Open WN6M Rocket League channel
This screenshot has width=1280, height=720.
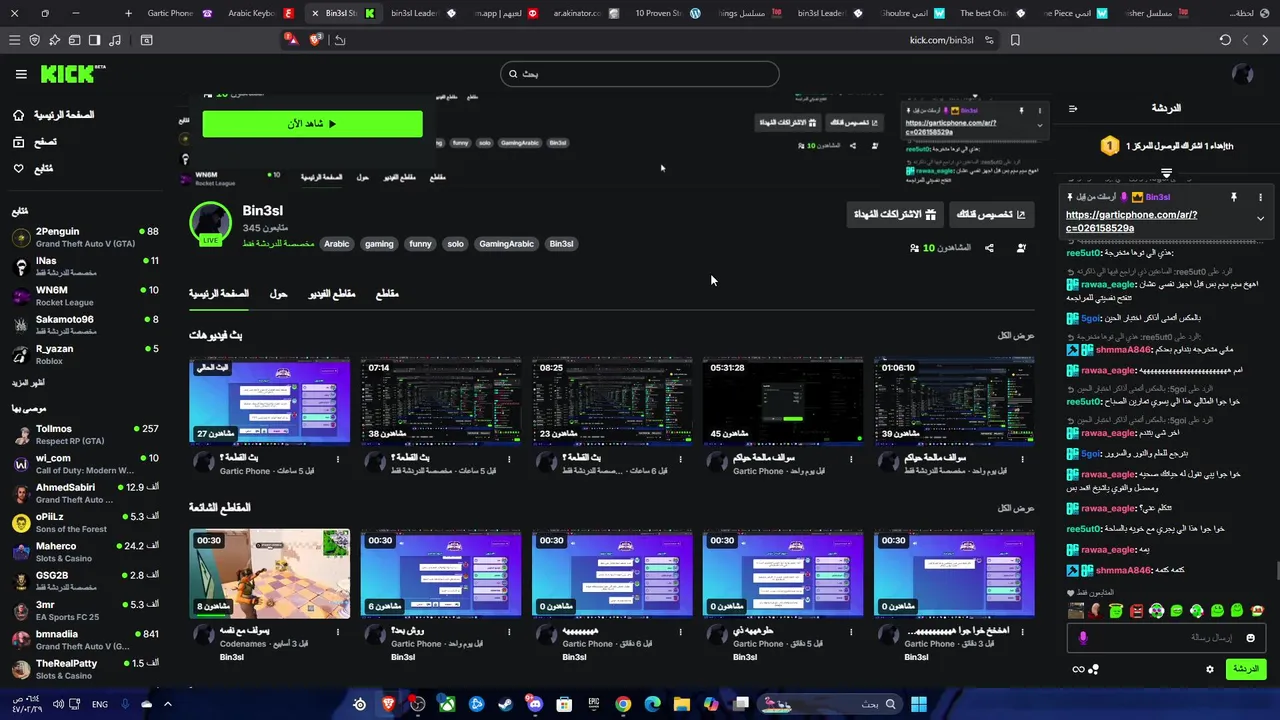tap(85, 296)
